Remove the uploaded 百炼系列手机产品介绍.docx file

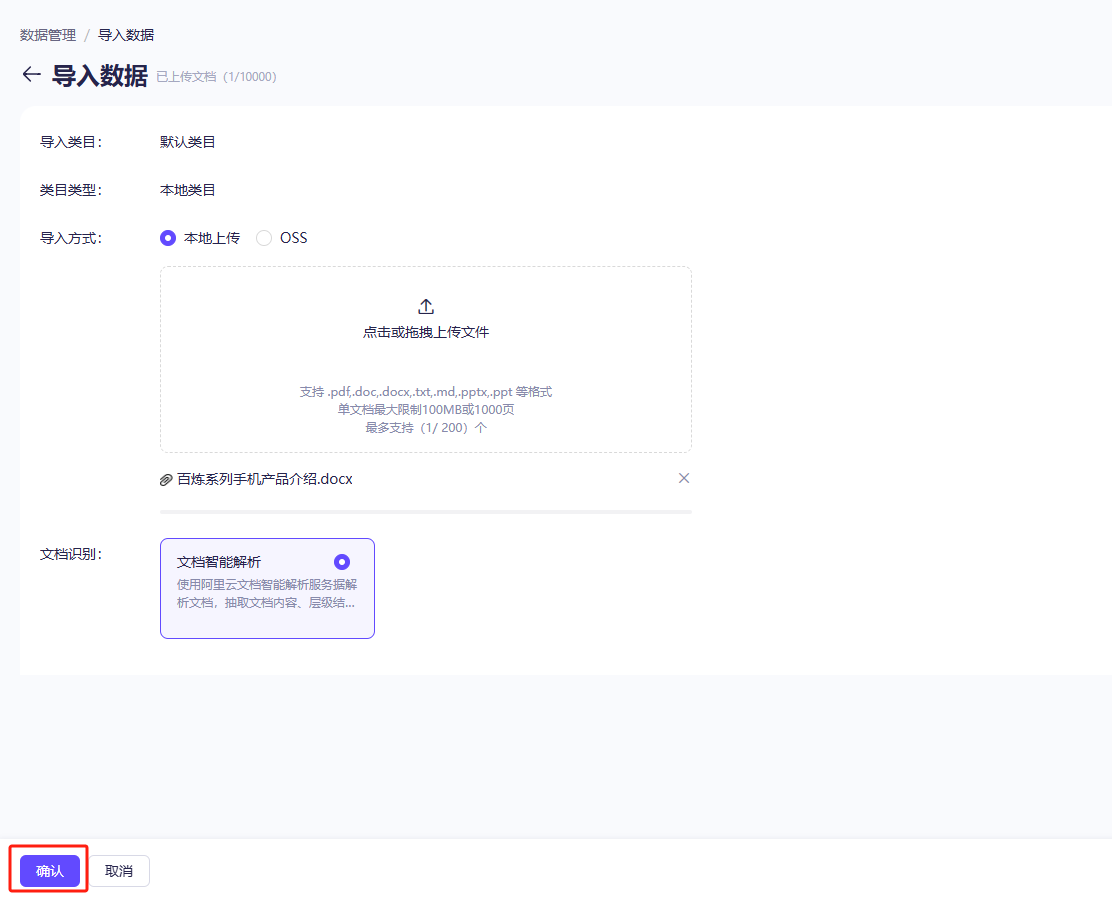(684, 478)
